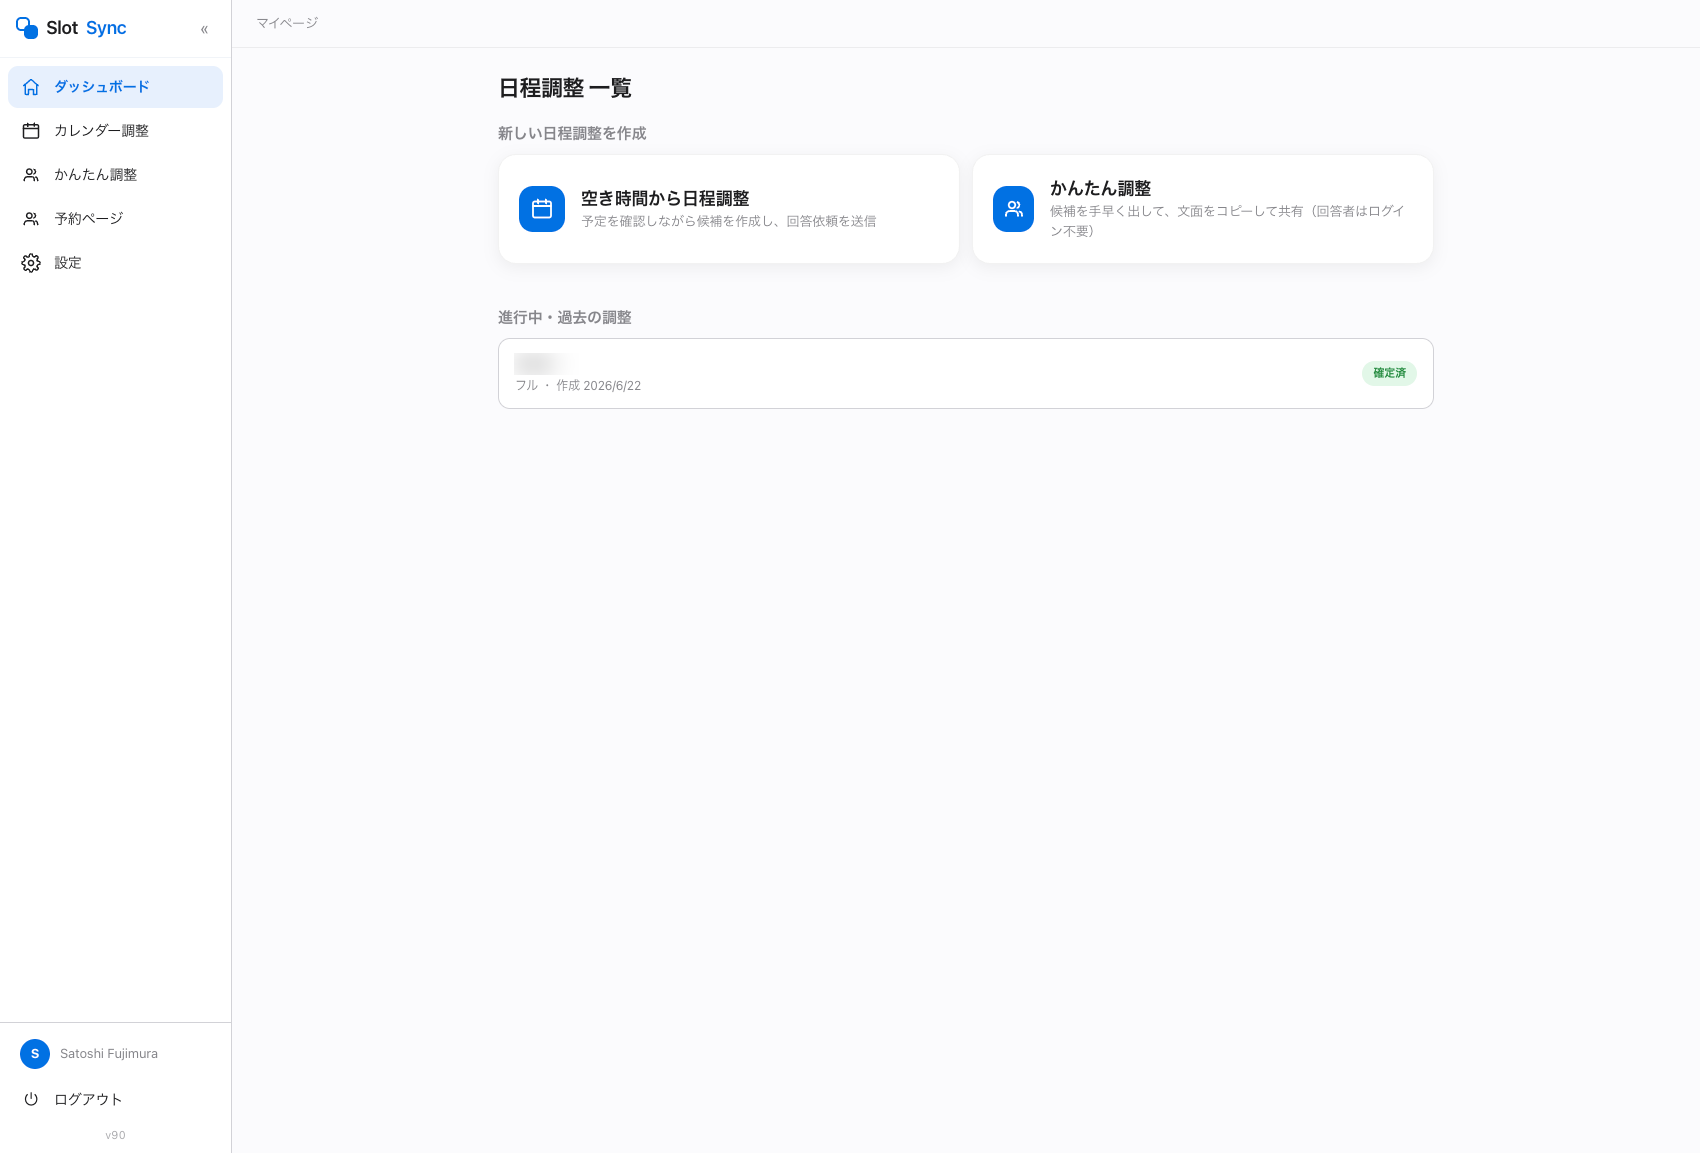This screenshot has height=1153, width=1700.
Task: Click the 確定済 status badge
Action: [1389, 373]
